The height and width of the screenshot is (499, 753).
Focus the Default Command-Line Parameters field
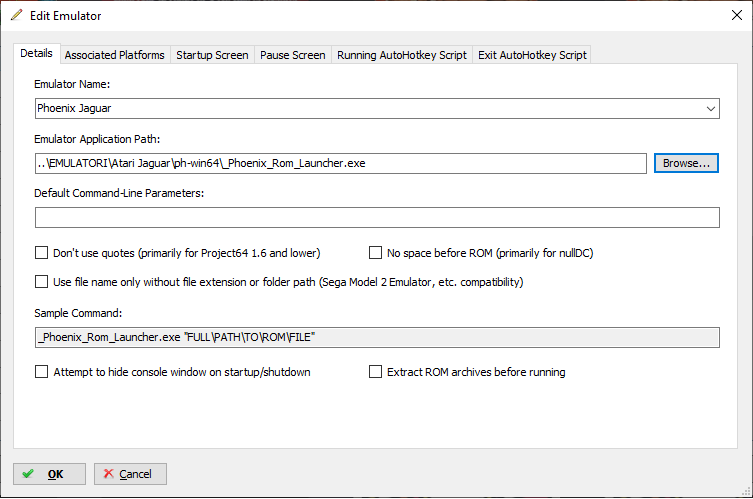click(x=377, y=218)
